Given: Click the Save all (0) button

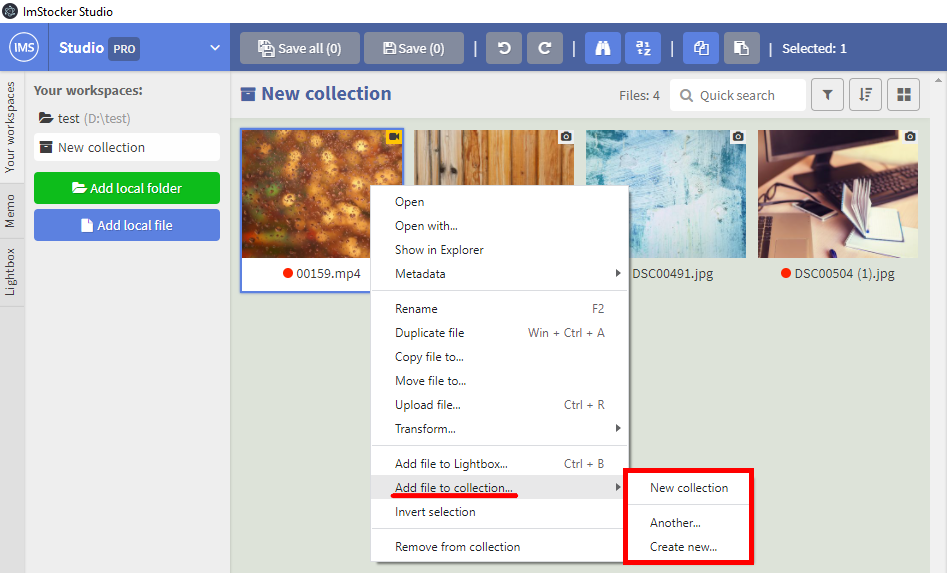Looking at the screenshot, I should (x=300, y=48).
